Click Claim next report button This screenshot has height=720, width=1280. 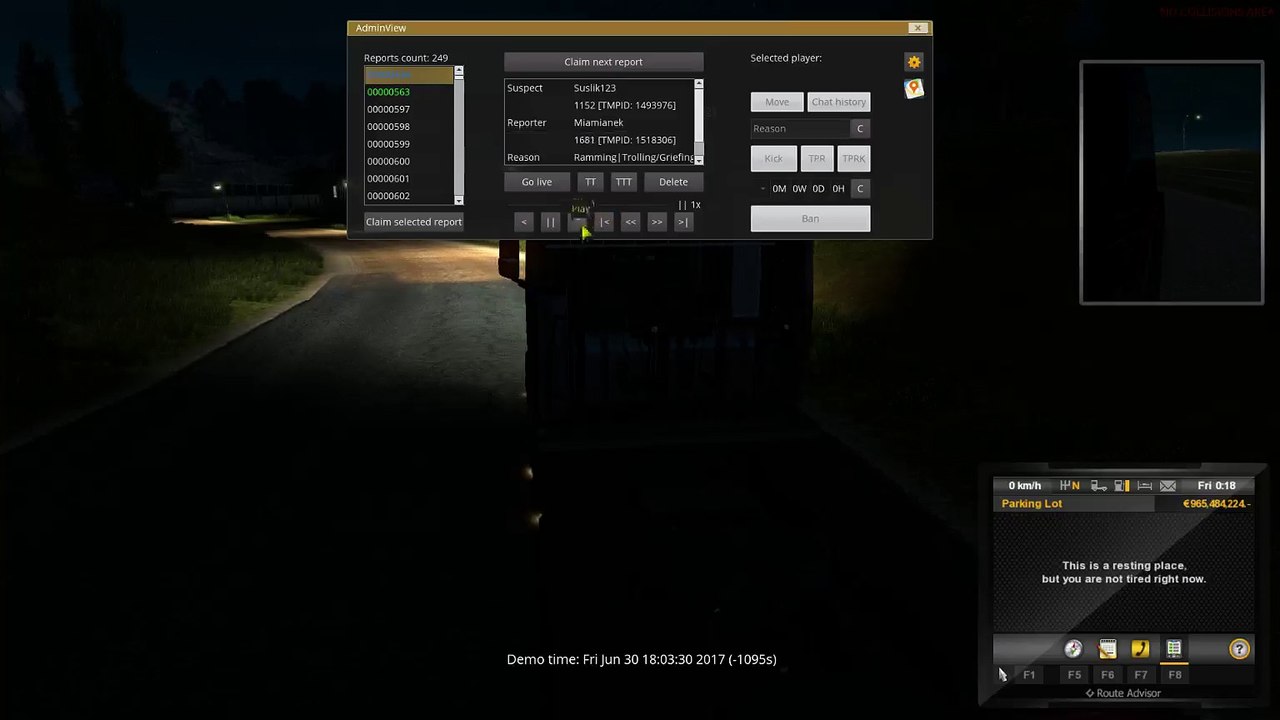pyautogui.click(x=604, y=62)
